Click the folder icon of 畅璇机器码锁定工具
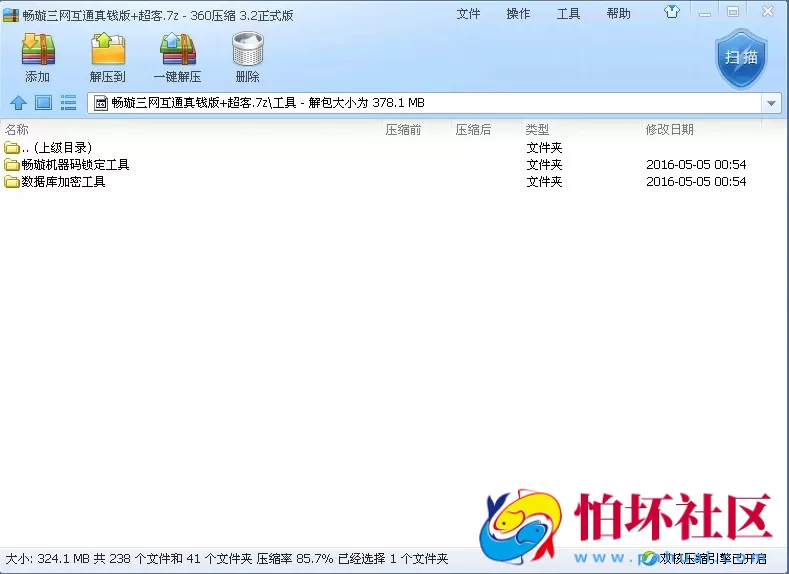 point(12,165)
